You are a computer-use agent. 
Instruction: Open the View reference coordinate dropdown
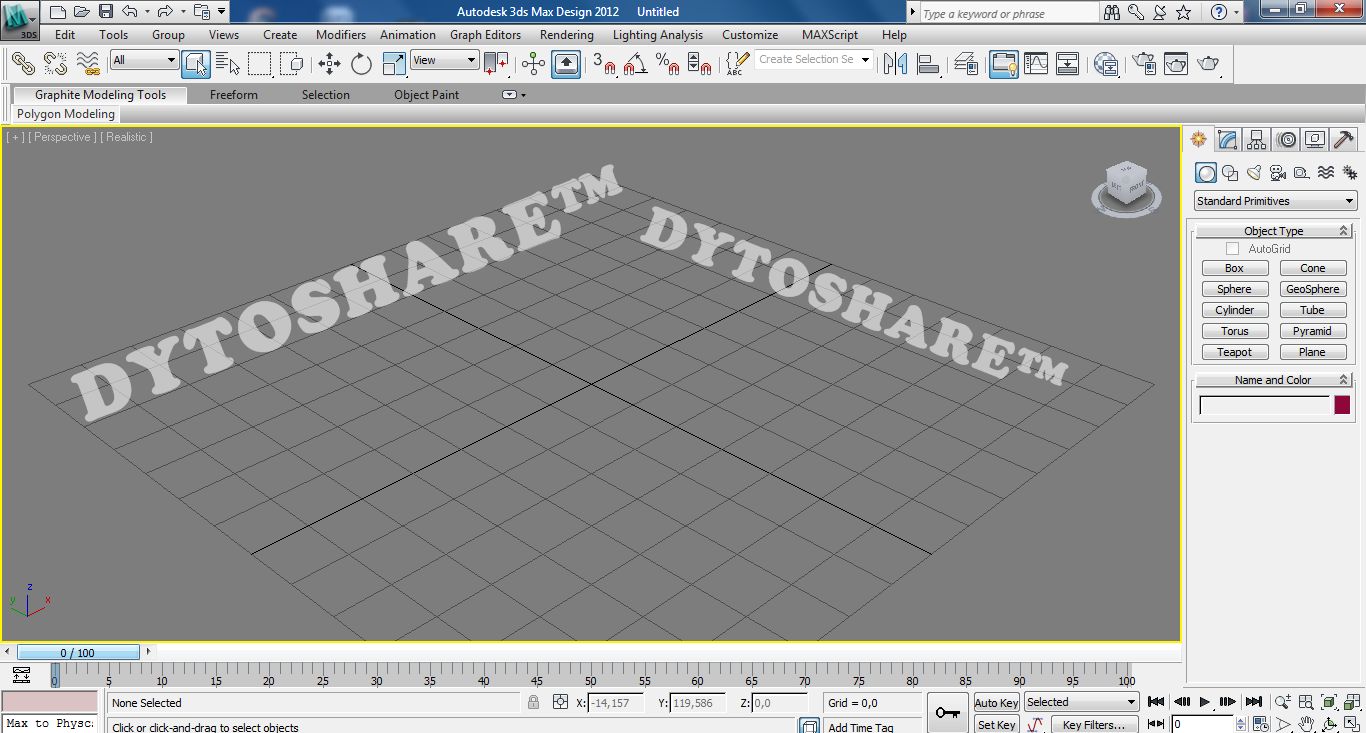(x=445, y=60)
